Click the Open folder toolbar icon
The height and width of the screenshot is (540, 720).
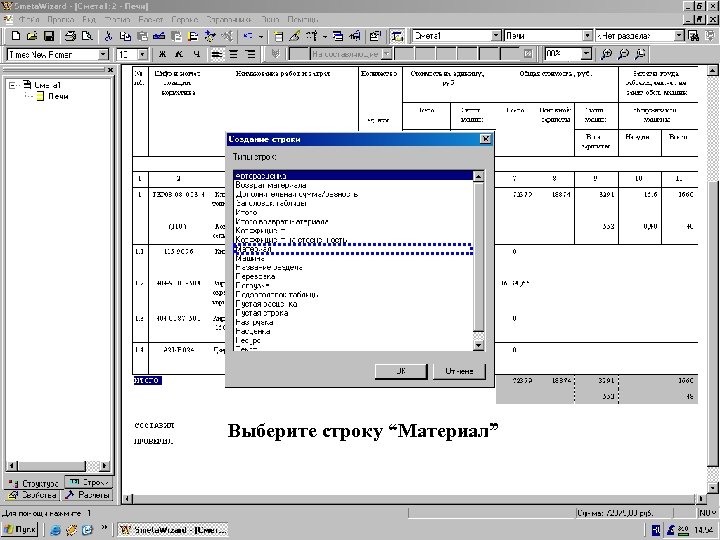(x=32, y=36)
